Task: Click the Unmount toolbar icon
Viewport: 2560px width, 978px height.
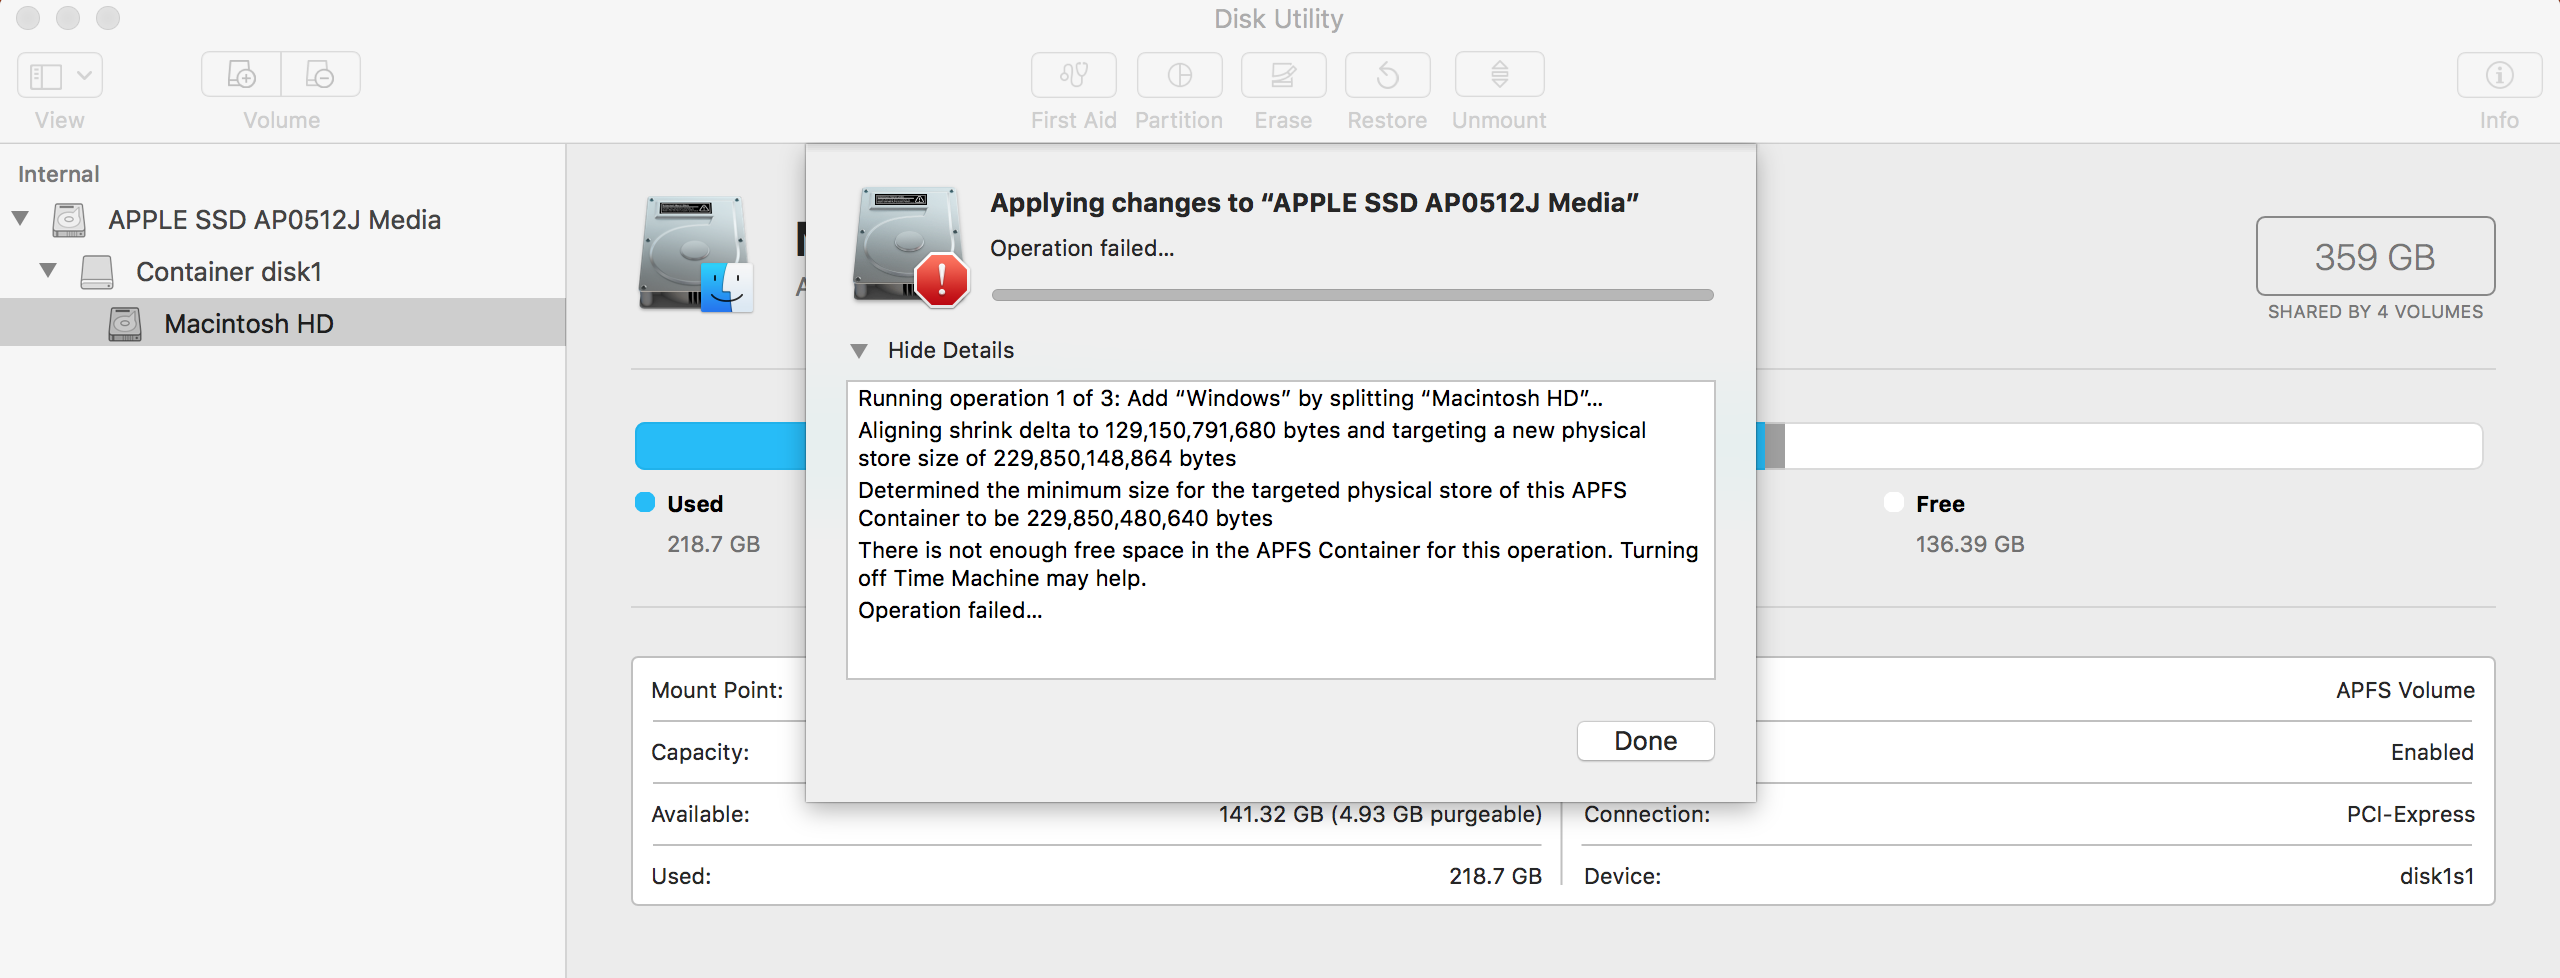Action: pyautogui.click(x=1499, y=75)
